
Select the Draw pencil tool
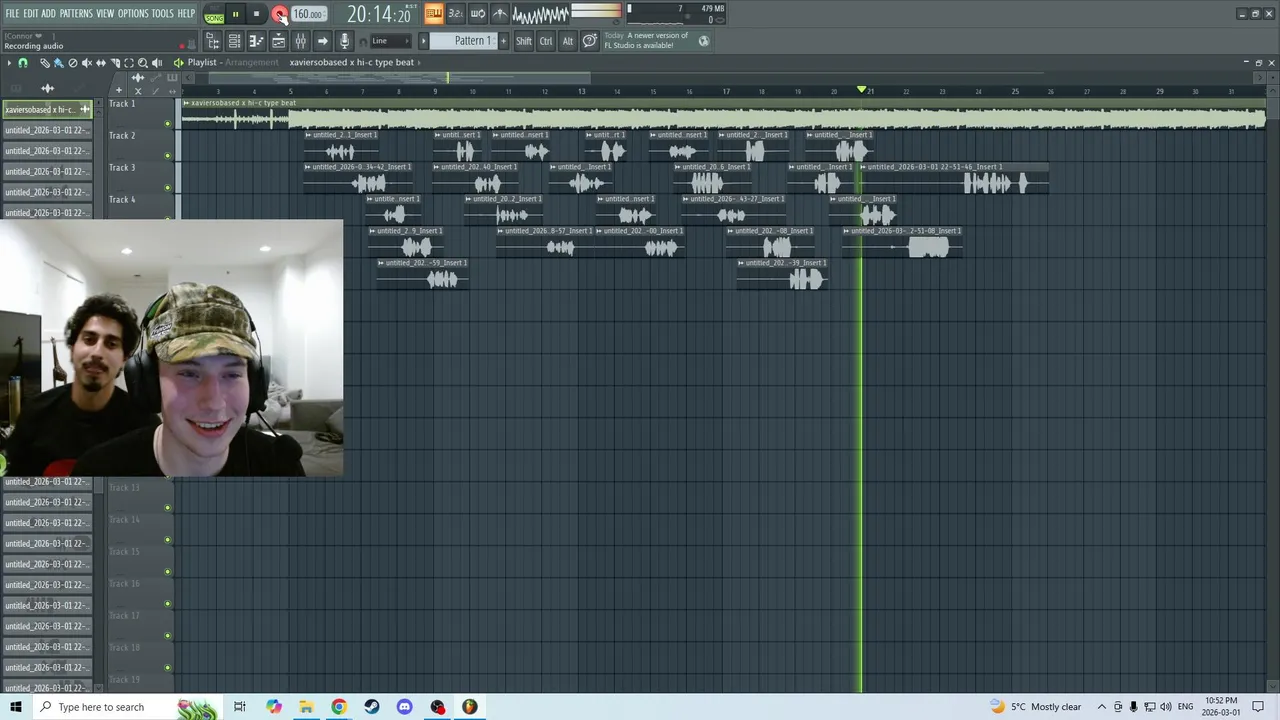pos(45,63)
